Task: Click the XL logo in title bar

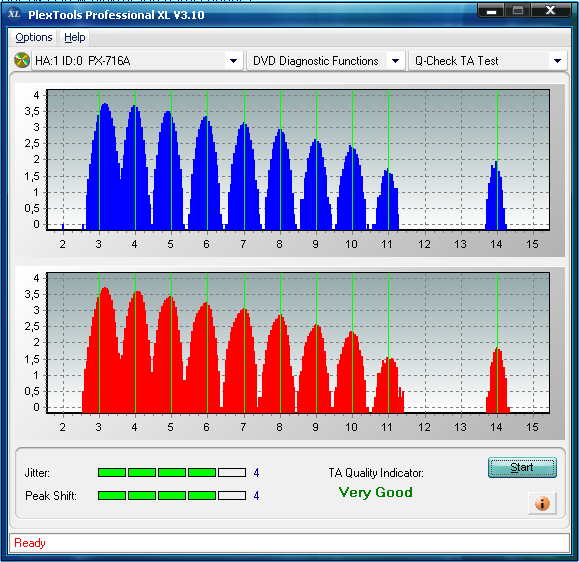Action: (x=14, y=14)
